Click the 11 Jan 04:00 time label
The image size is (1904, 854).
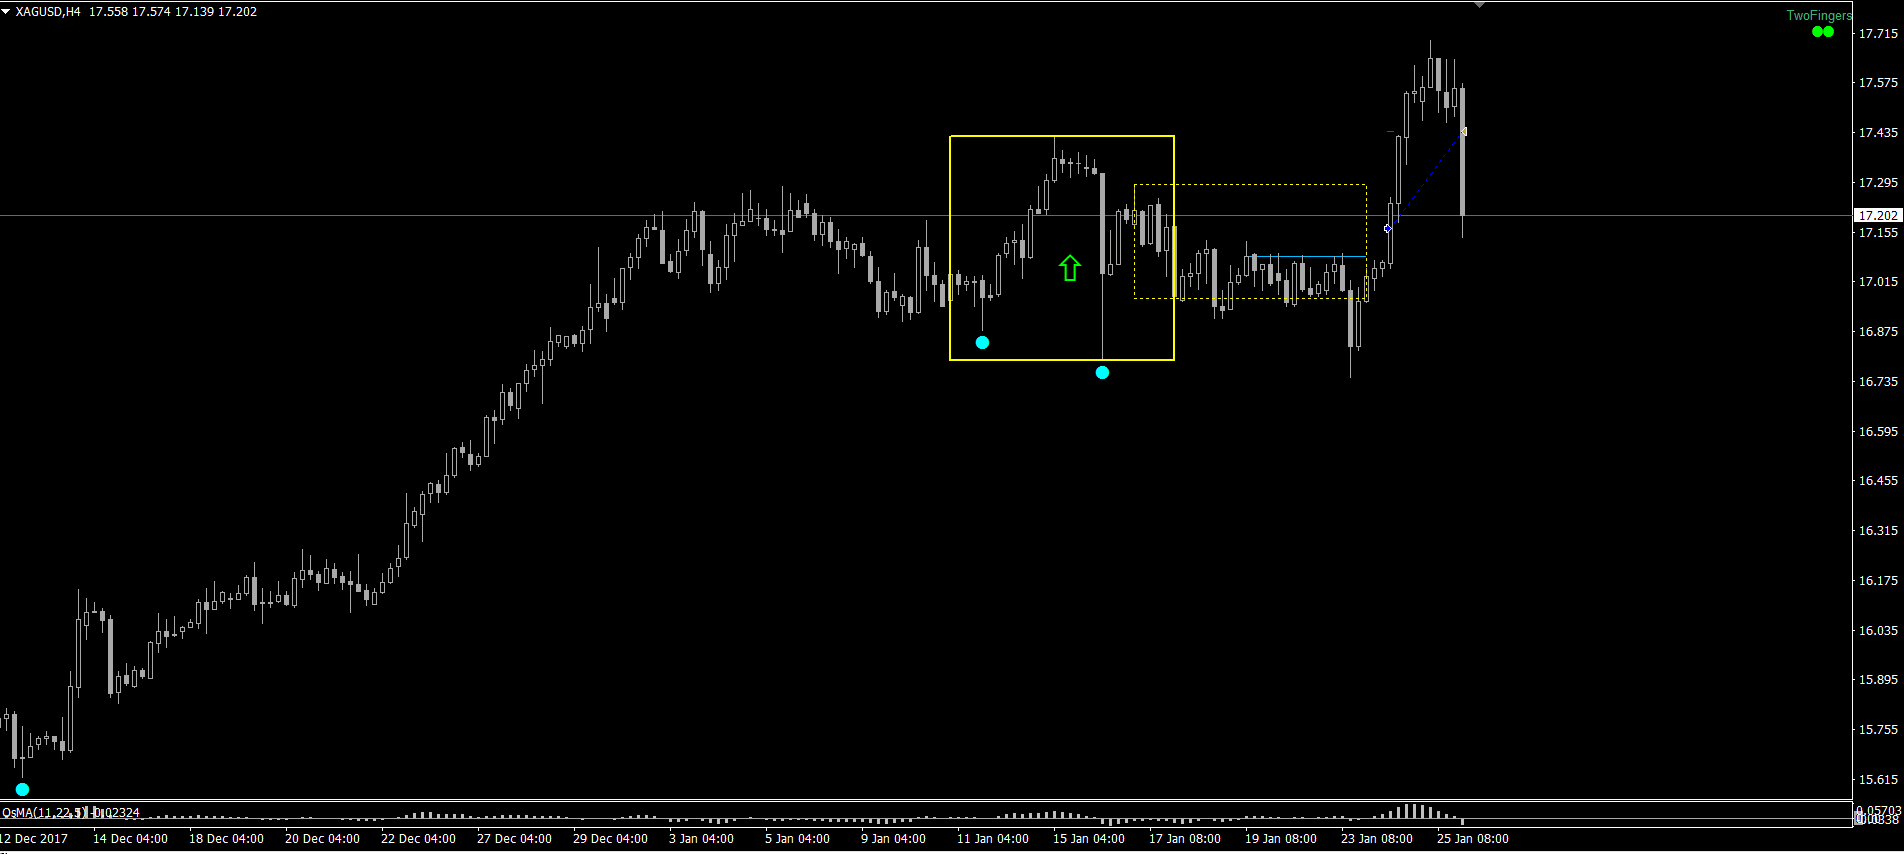coord(993,839)
